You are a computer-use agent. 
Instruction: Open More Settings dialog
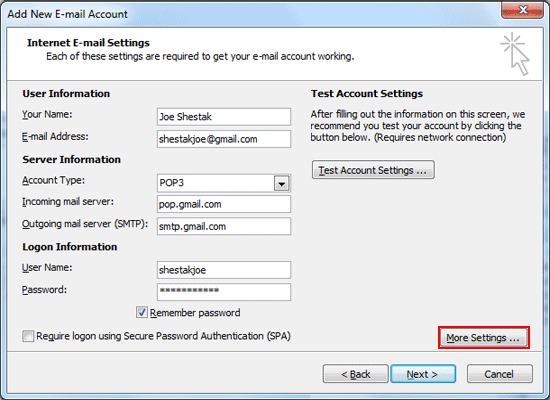(484, 338)
